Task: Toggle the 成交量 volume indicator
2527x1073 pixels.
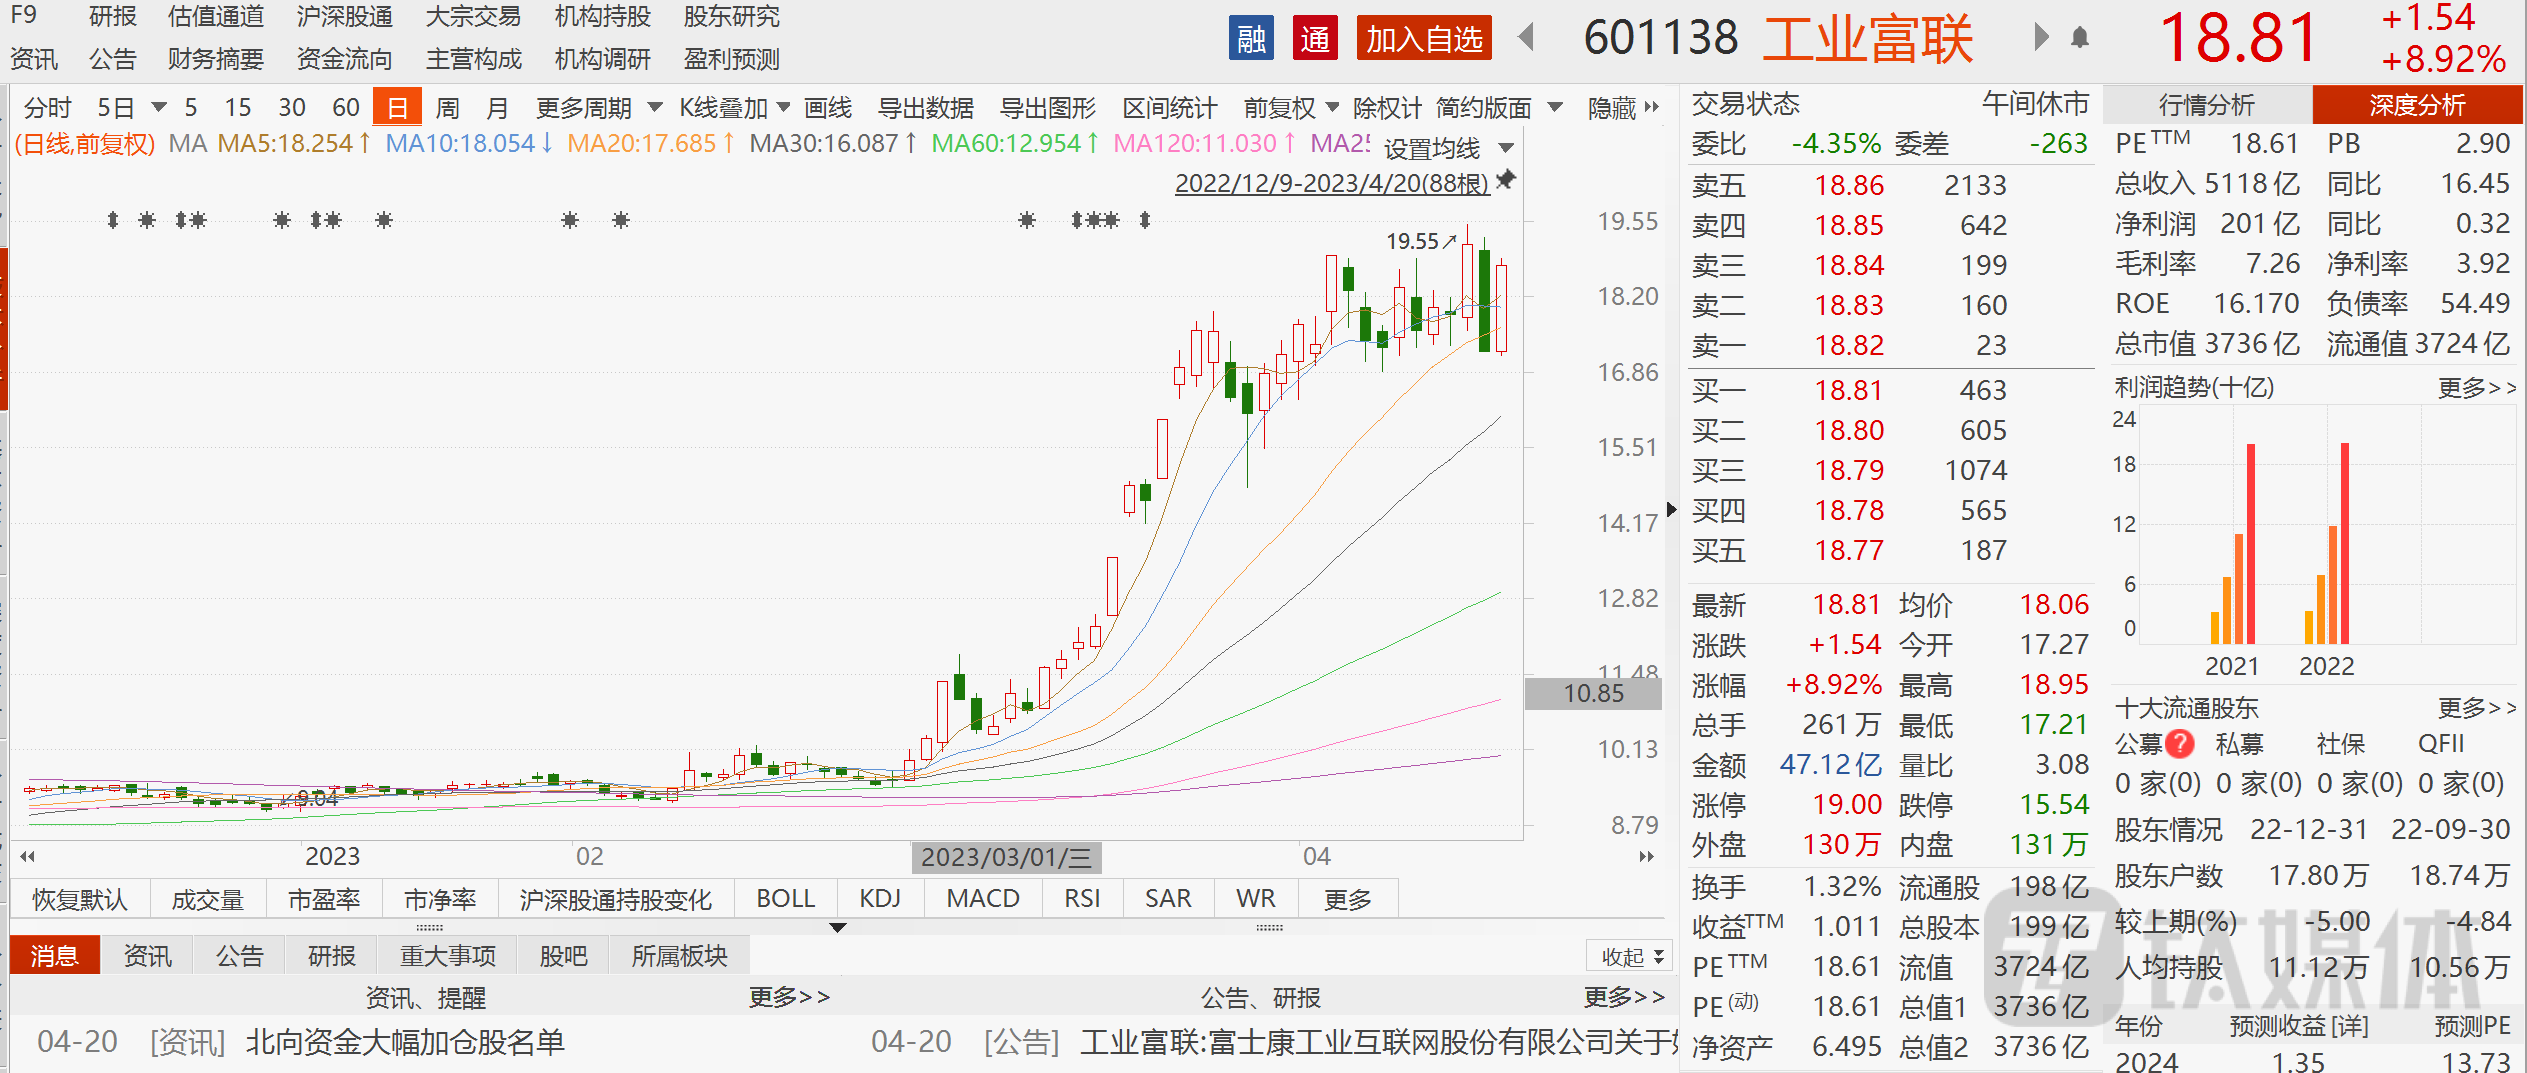Action: coord(207,899)
